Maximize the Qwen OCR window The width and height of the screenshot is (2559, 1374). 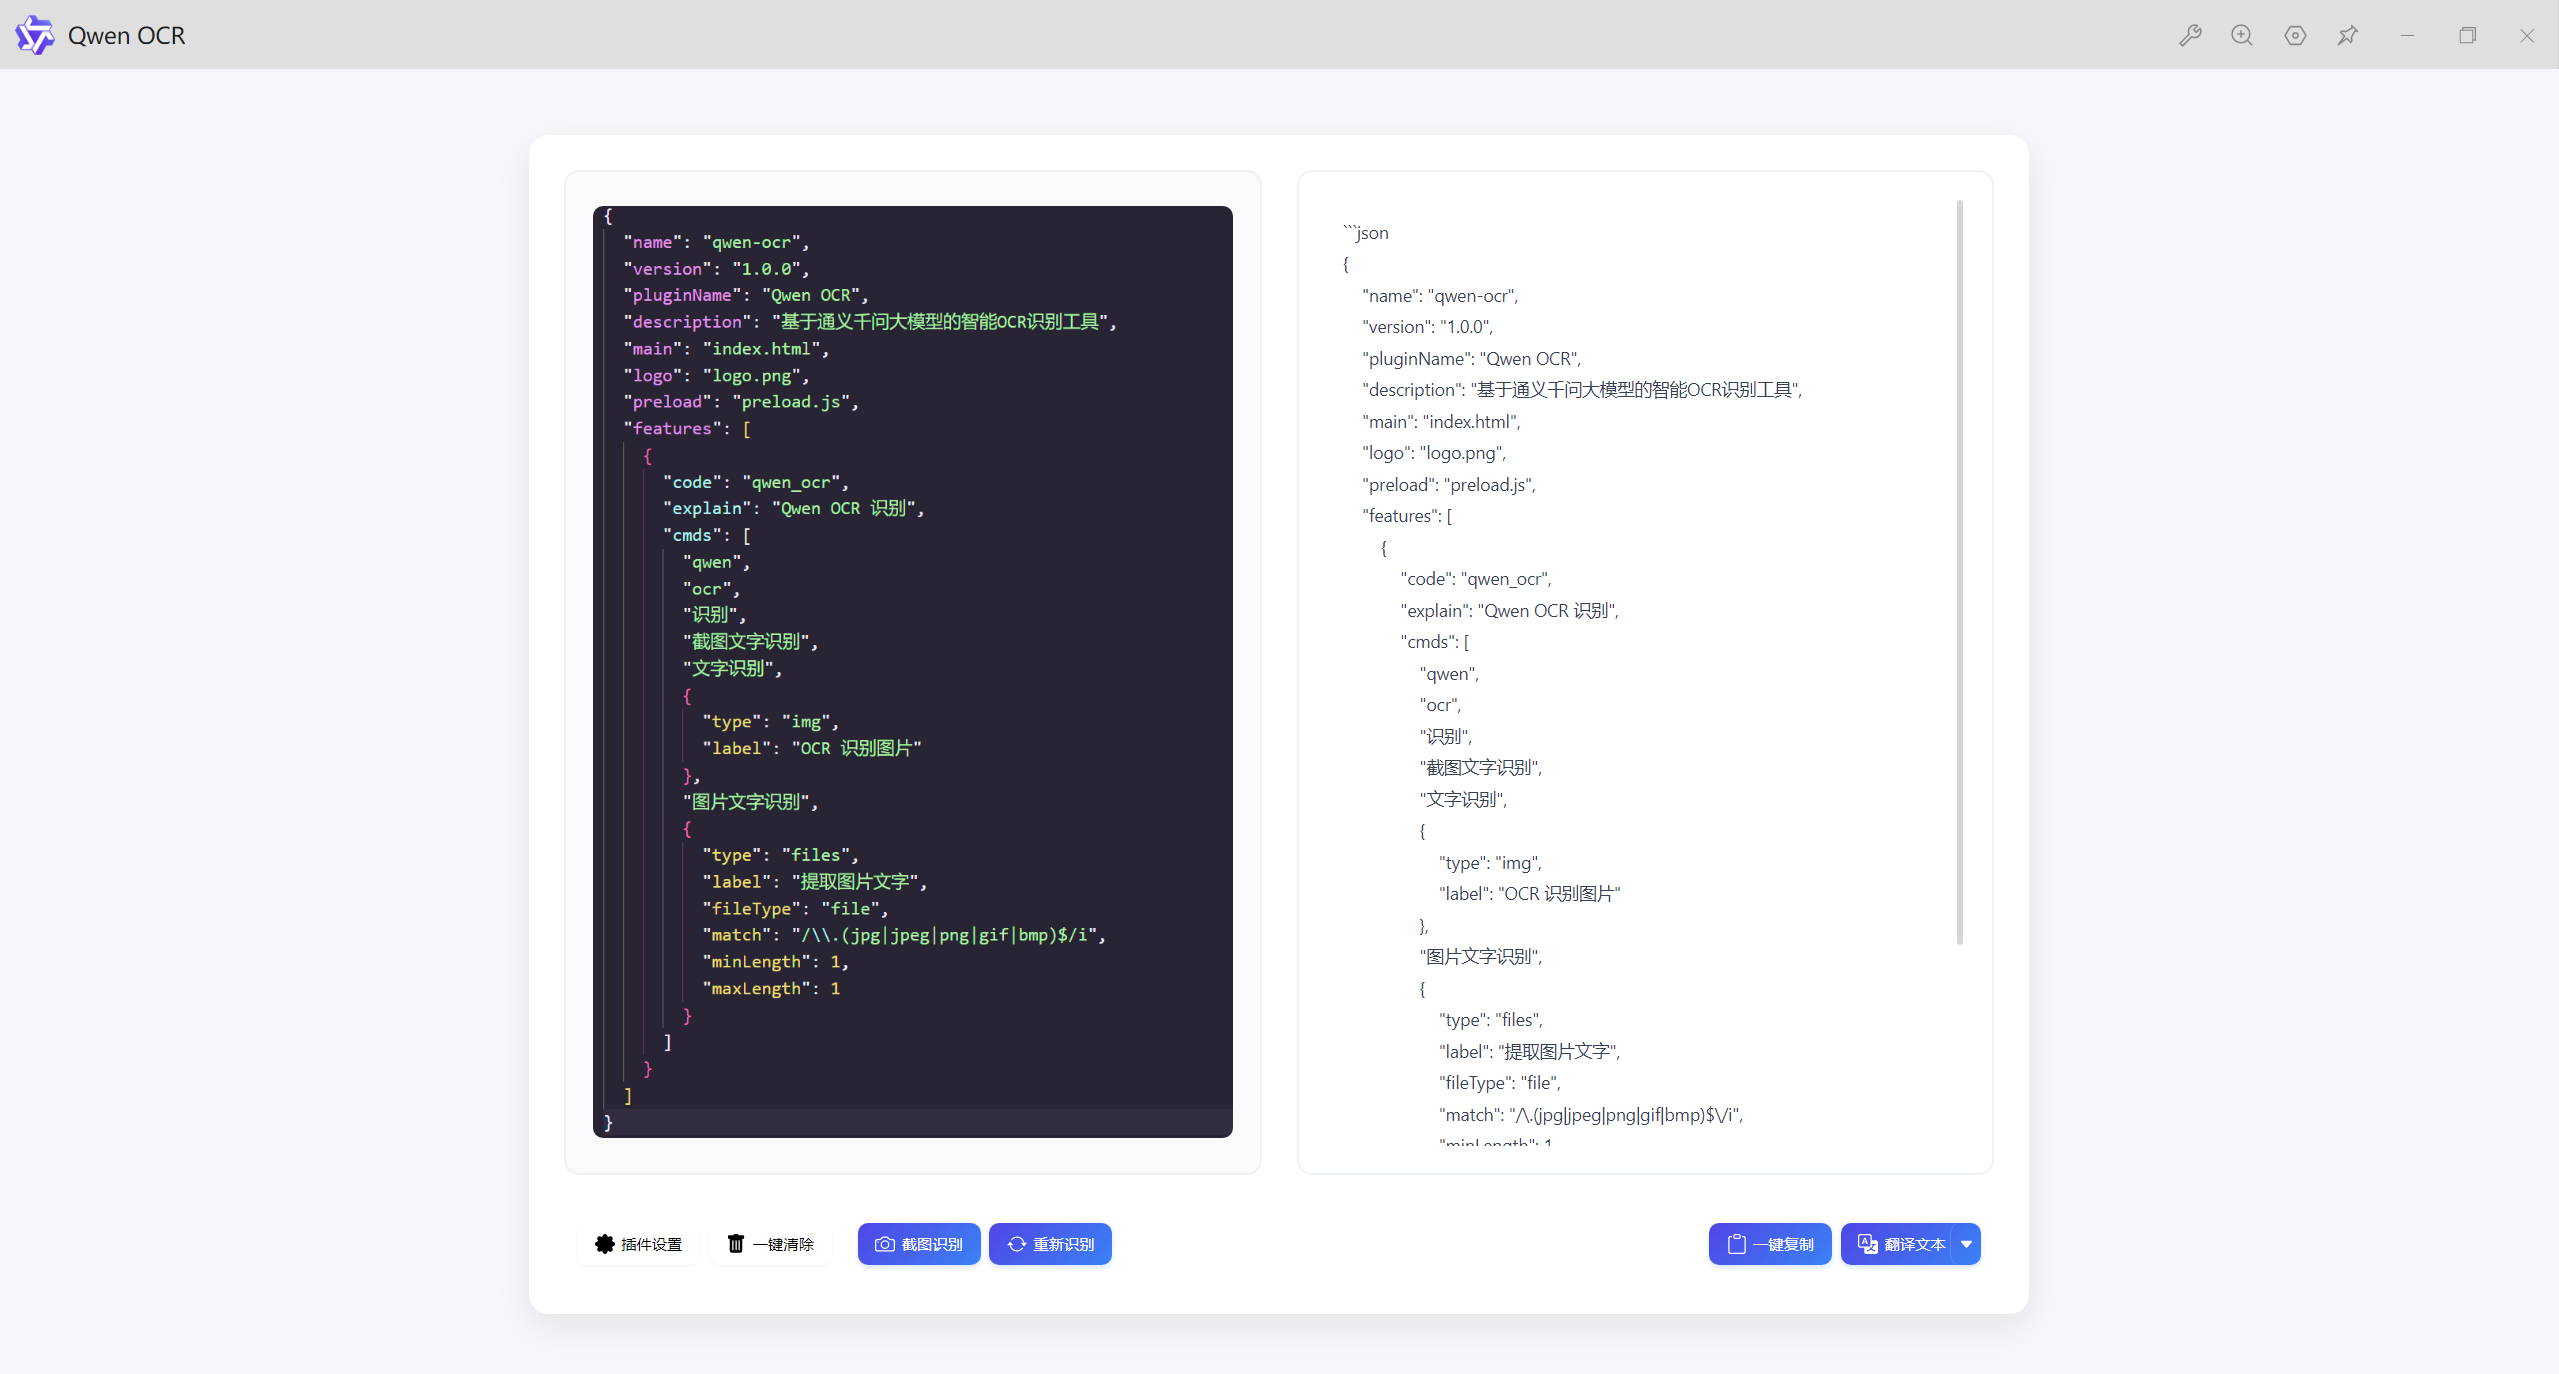[x=2467, y=36]
